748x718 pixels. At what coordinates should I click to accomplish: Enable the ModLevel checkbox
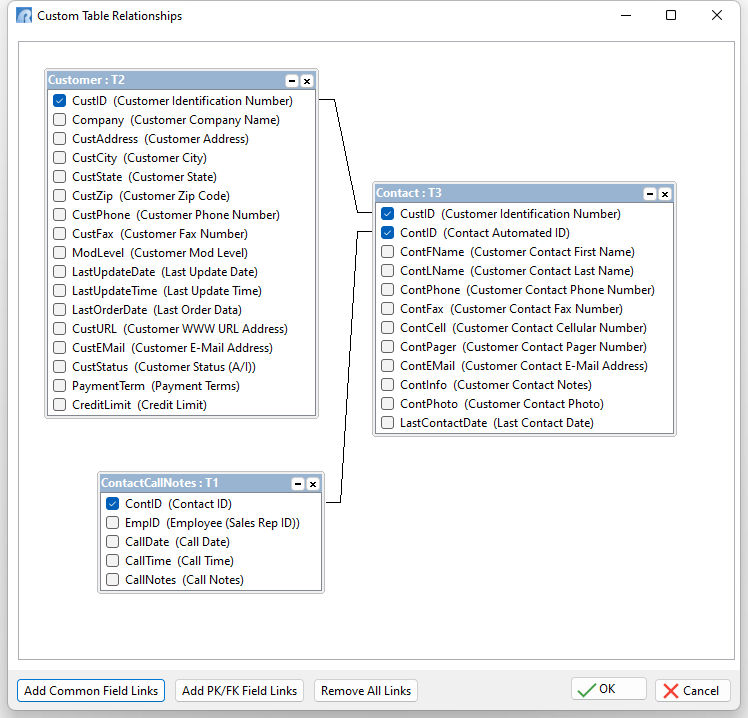coord(60,252)
